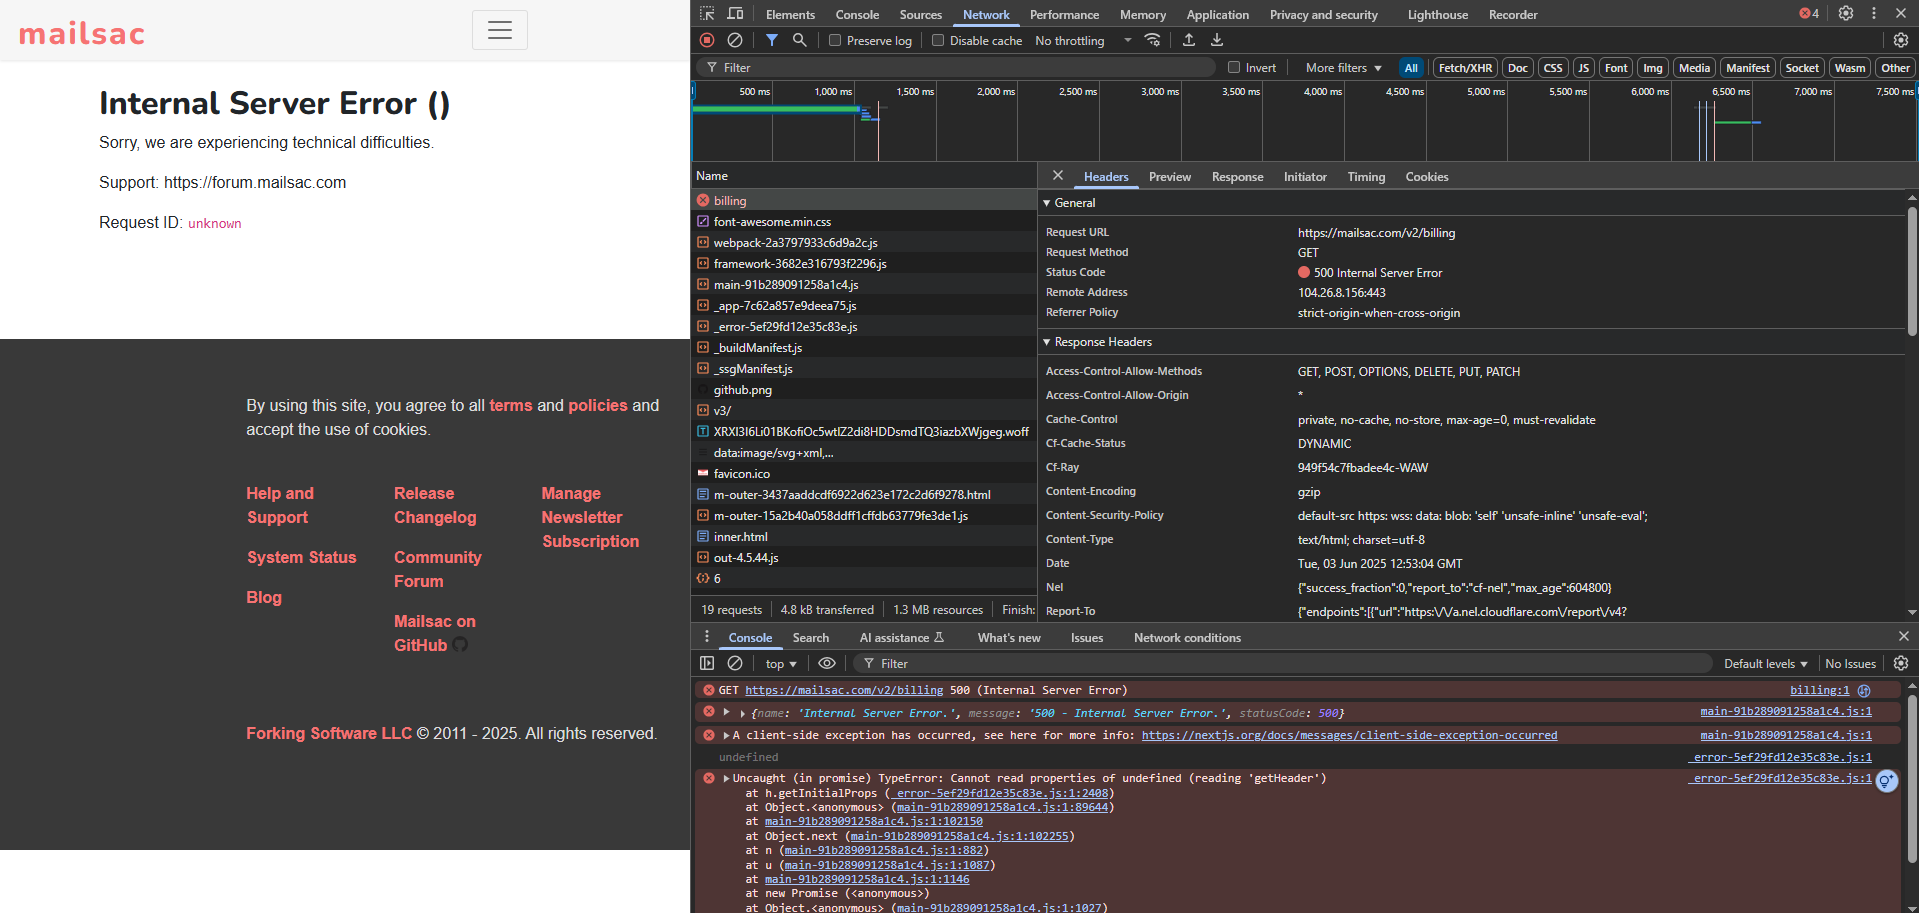
Task: Open the mailsac hamburger menu
Action: tap(499, 30)
